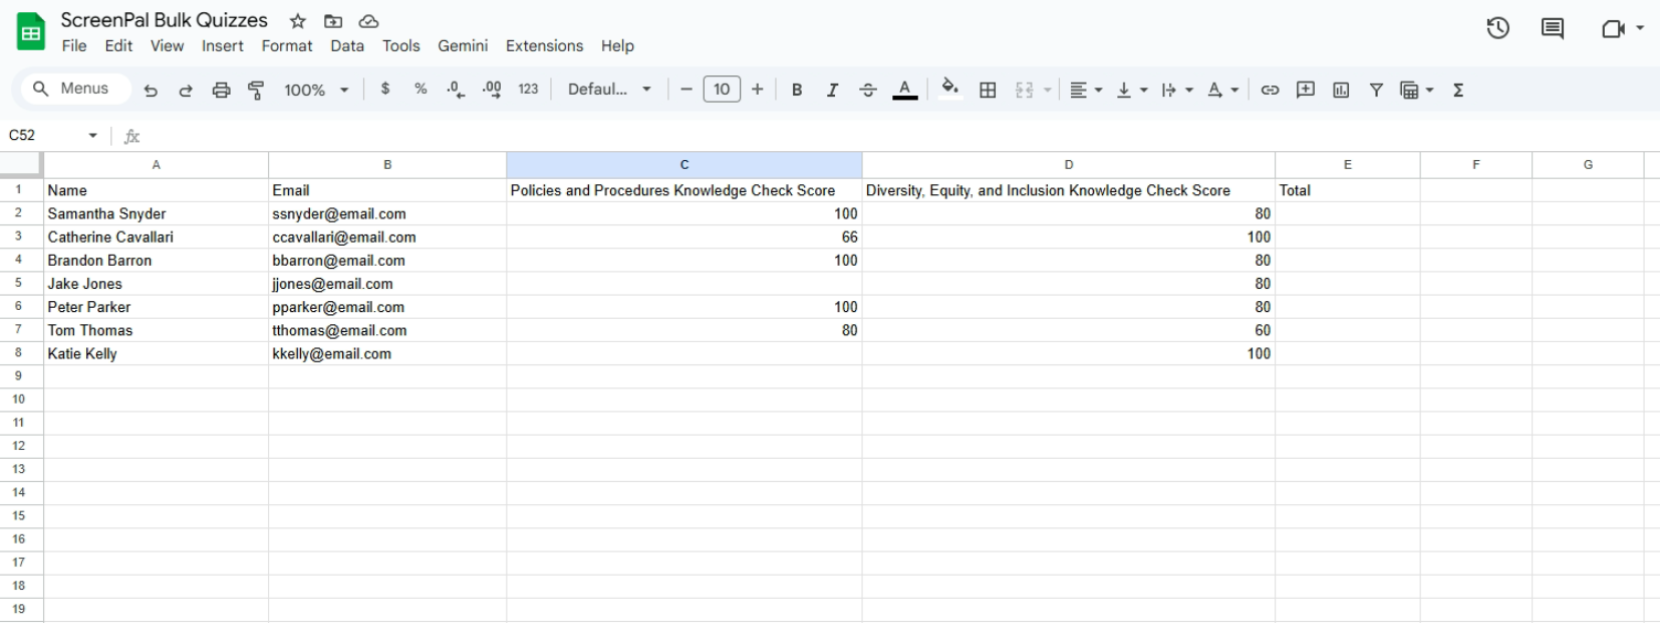Image resolution: width=1660 pixels, height=623 pixels.
Task: Toggle strikethrough formatting
Action: [x=867, y=90]
